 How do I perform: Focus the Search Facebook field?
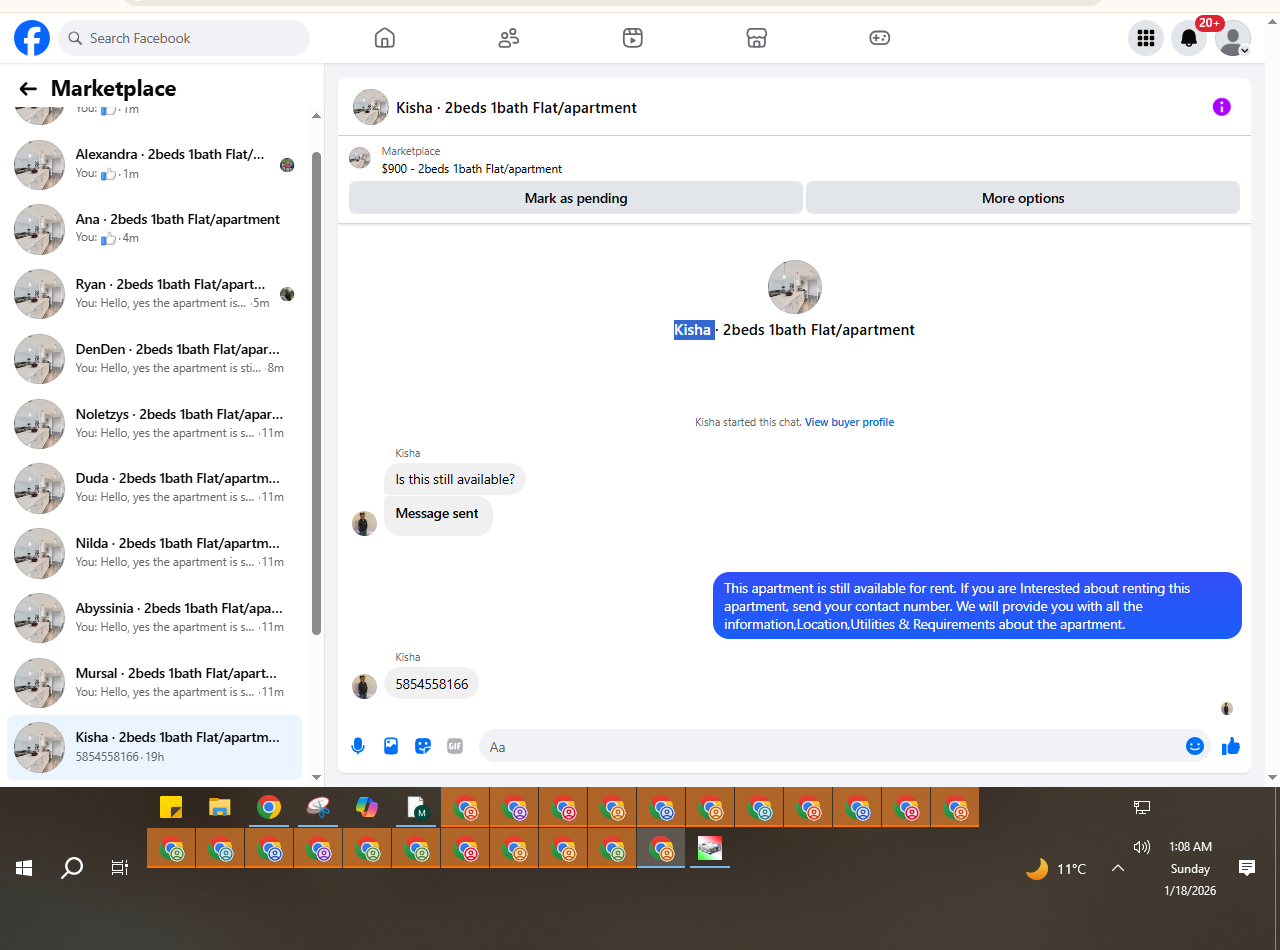tap(184, 38)
